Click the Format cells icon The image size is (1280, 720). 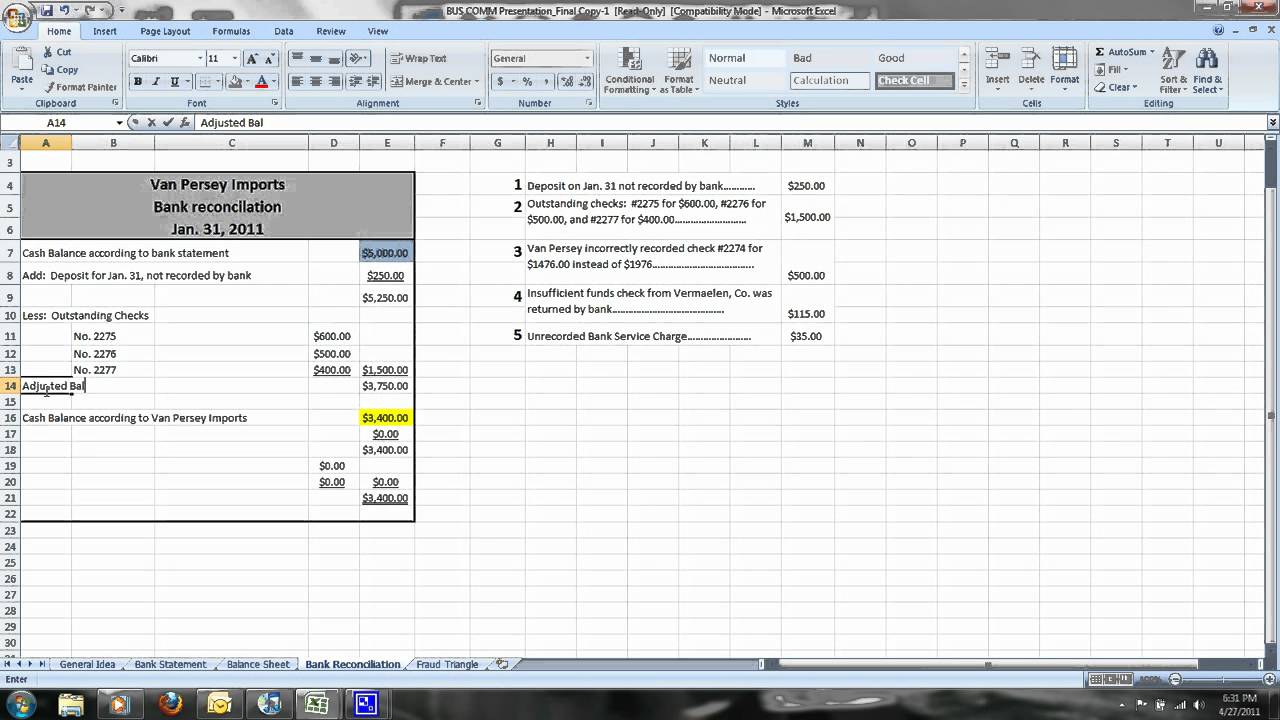pos(1064,59)
